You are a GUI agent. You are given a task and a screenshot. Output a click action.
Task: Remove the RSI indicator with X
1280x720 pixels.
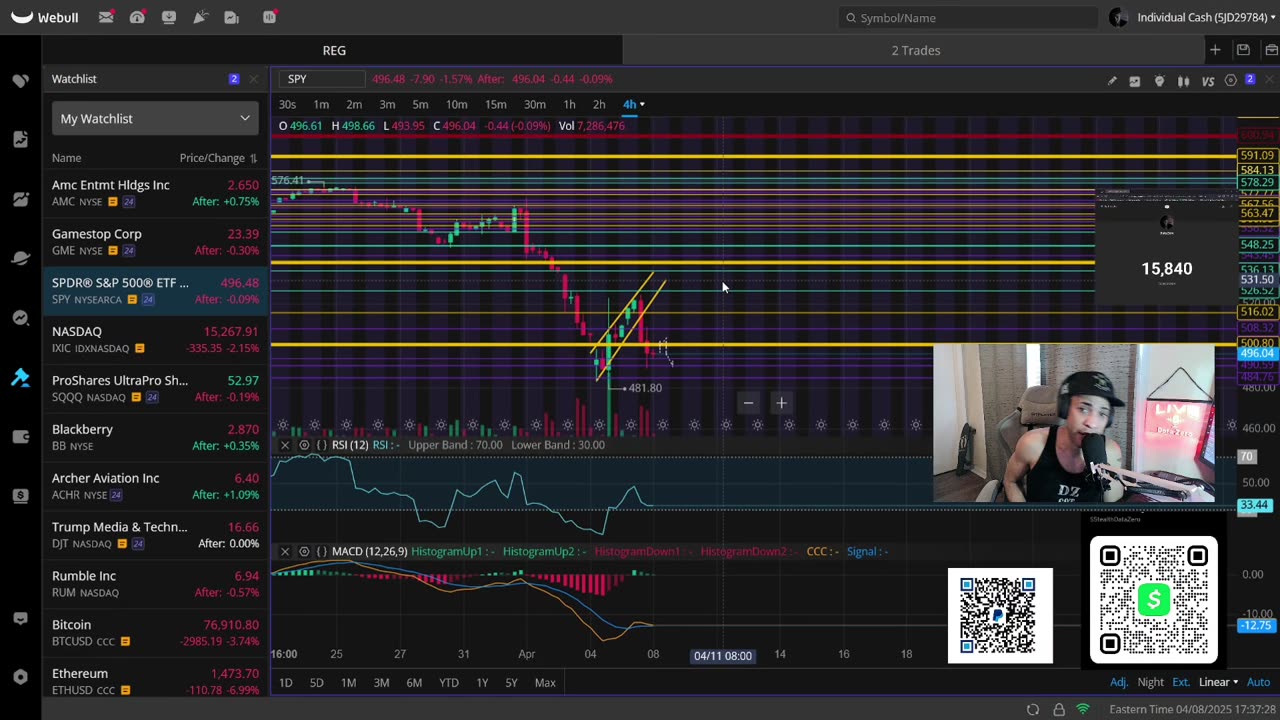point(285,445)
